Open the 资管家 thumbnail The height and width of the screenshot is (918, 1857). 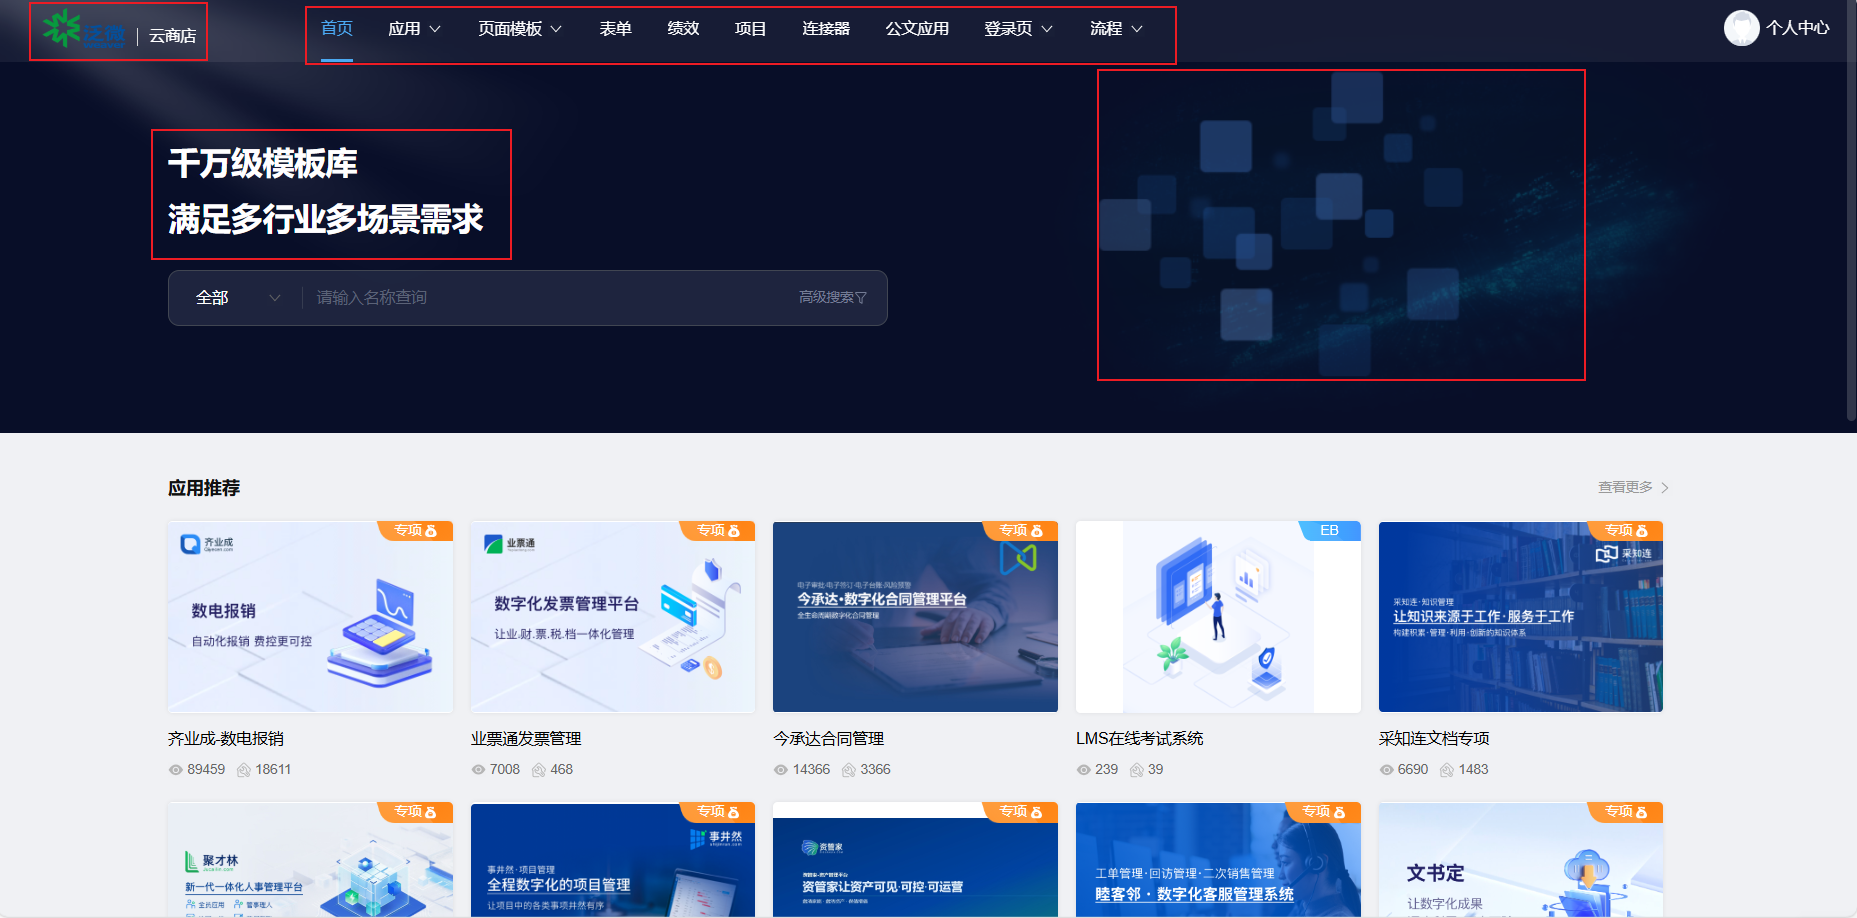[915, 860]
